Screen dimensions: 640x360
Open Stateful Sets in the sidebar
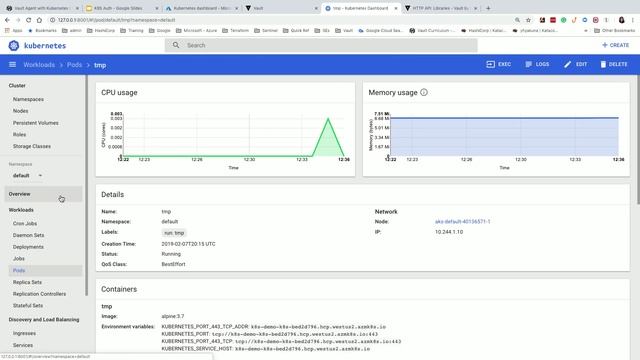coord(28,305)
